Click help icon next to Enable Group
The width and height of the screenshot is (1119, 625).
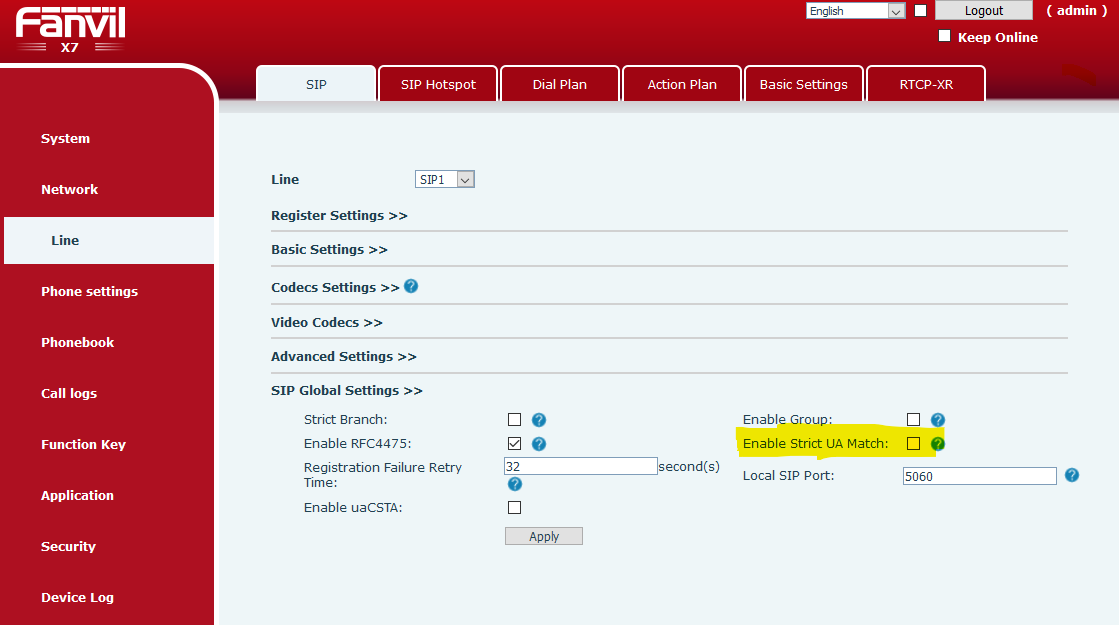[938, 420]
